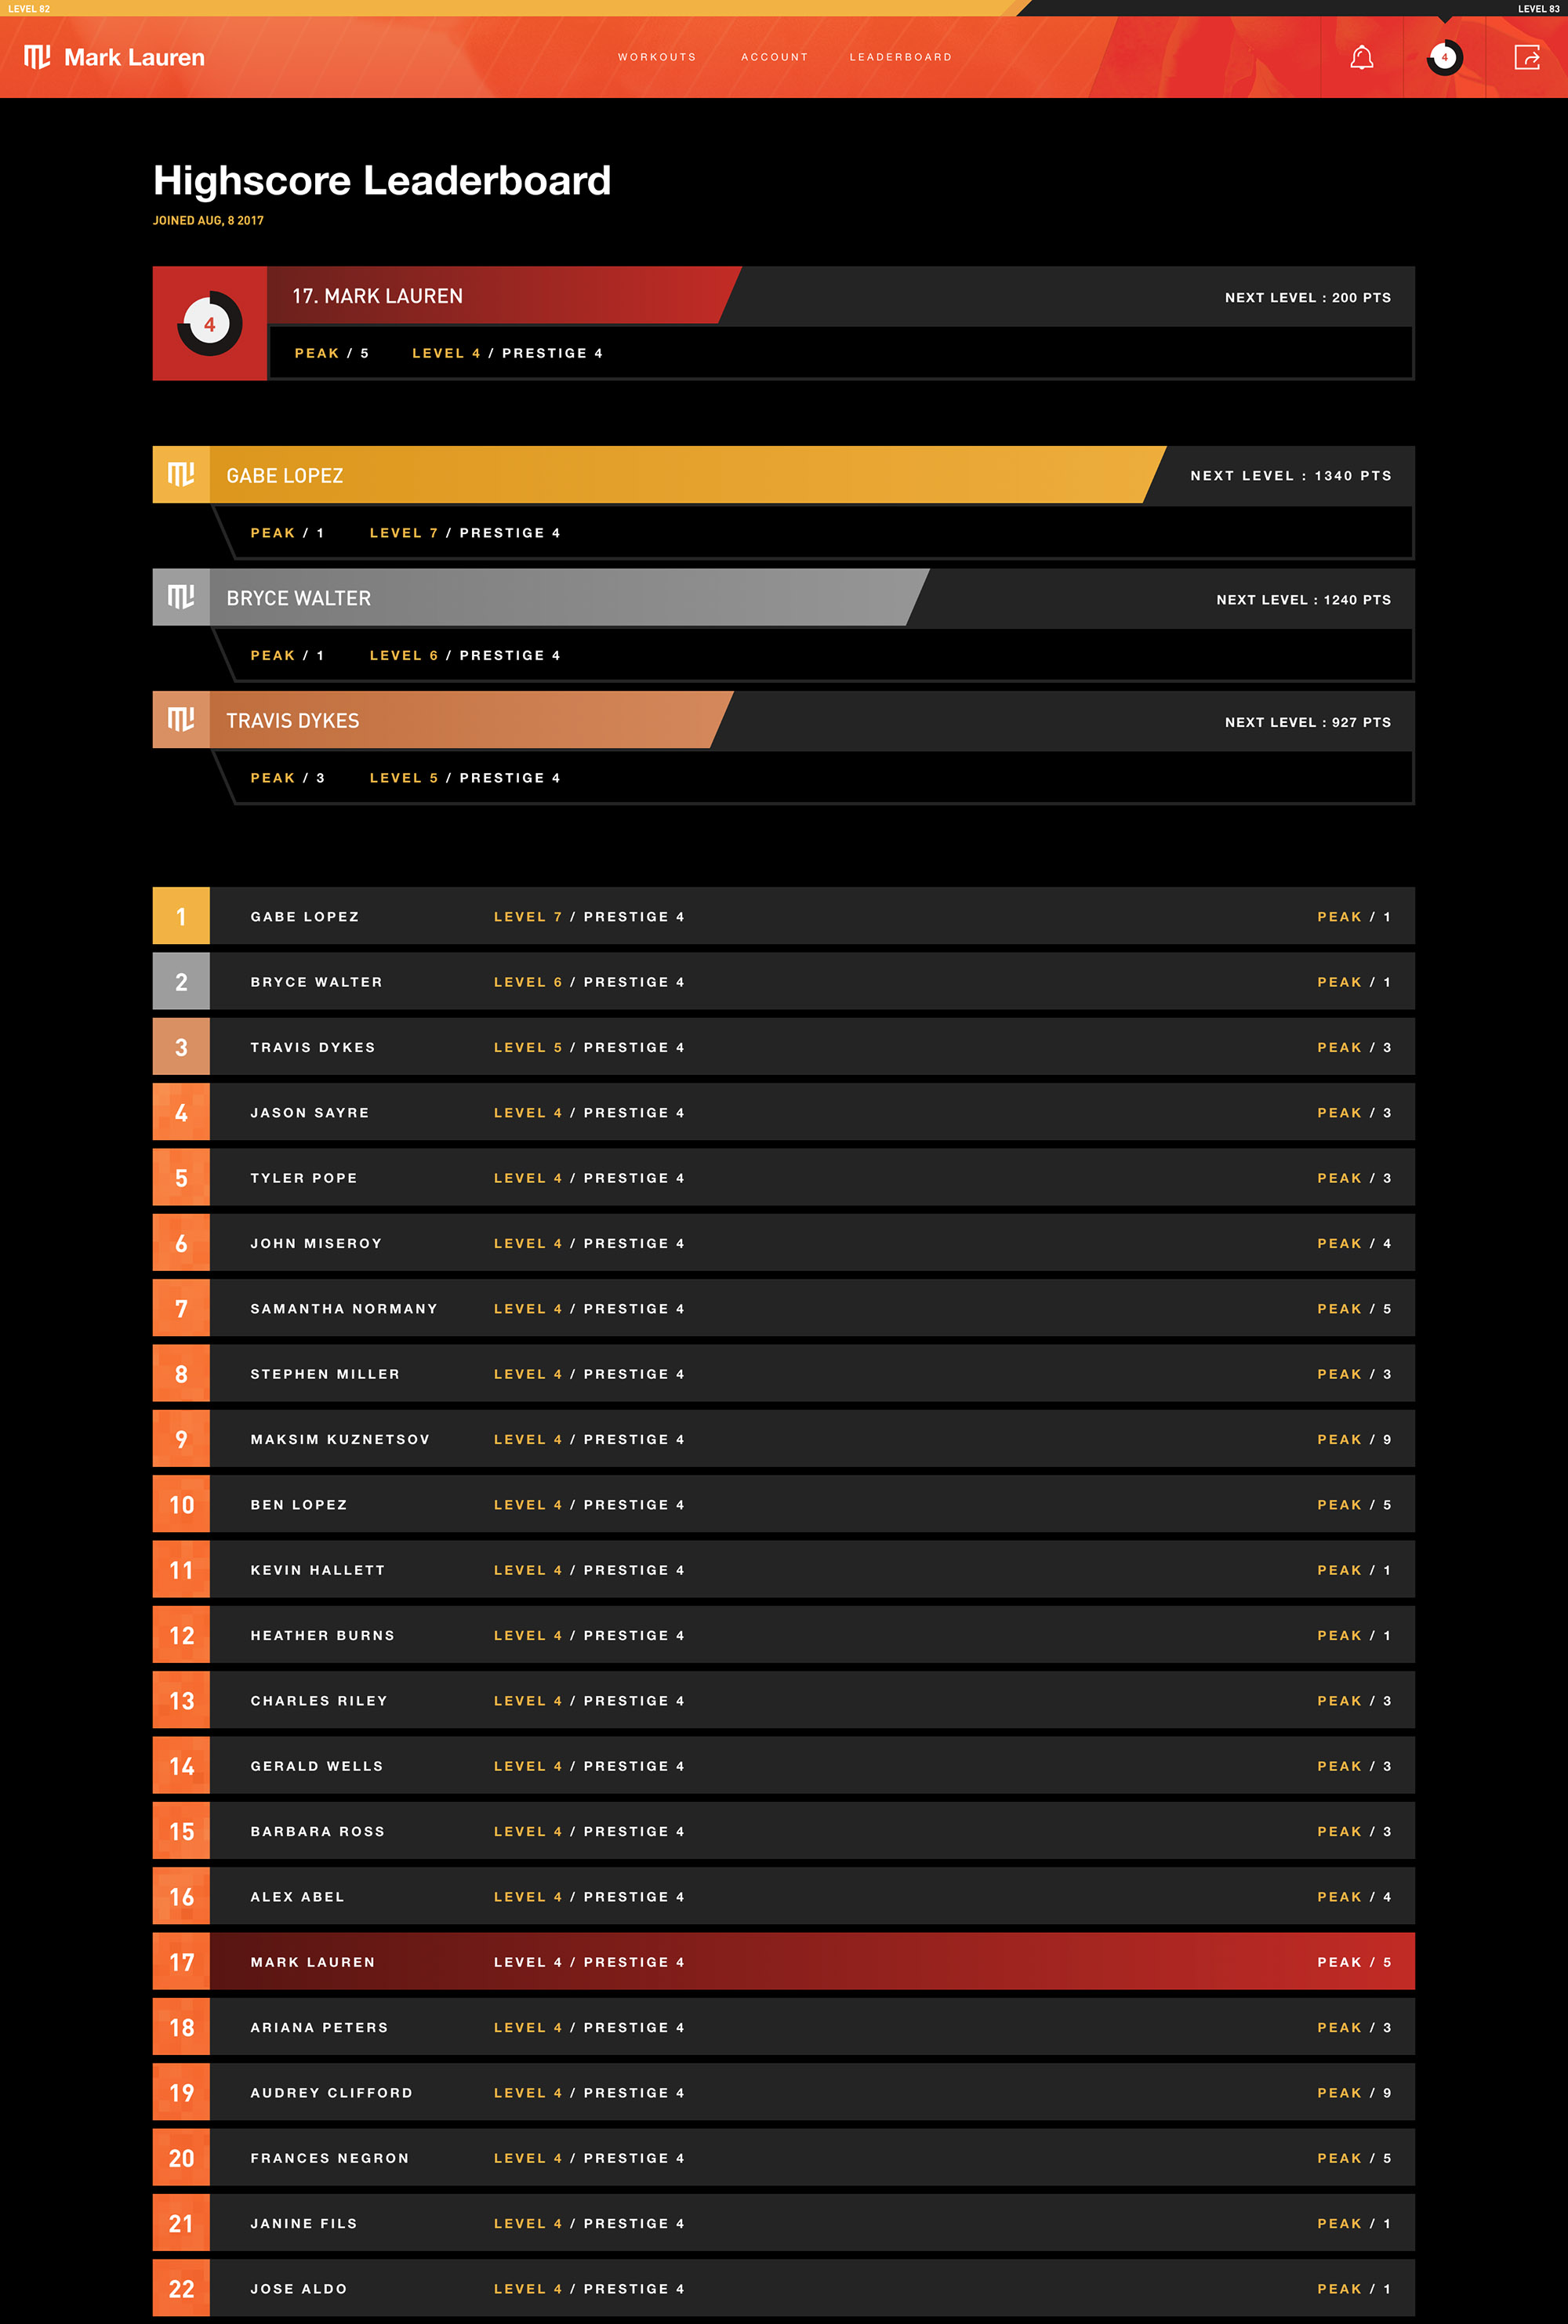This screenshot has height=2324, width=1568.
Task: Select the Ben Lopez row
Action: click(x=784, y=1504)
